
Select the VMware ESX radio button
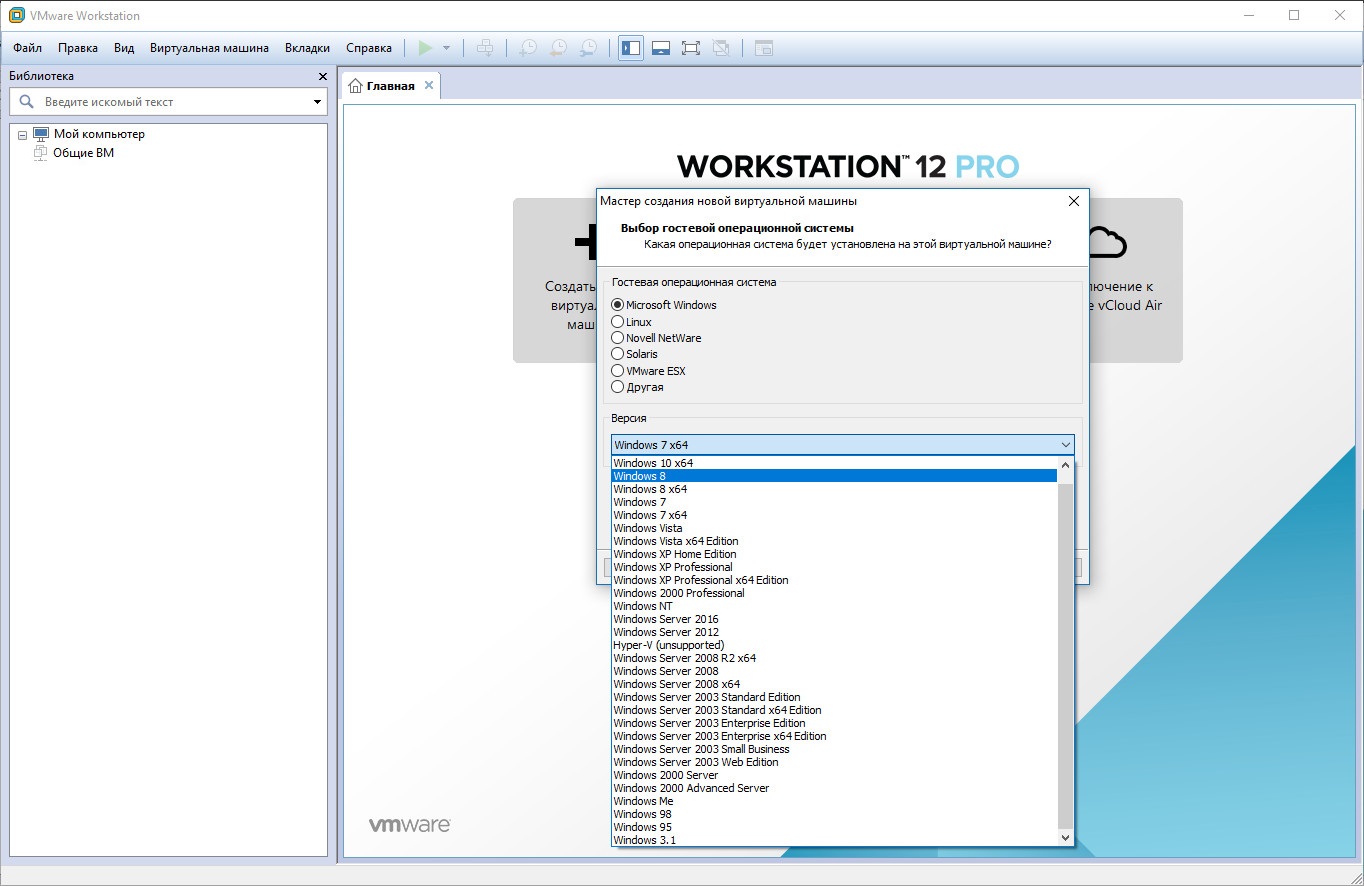[617, 371]
